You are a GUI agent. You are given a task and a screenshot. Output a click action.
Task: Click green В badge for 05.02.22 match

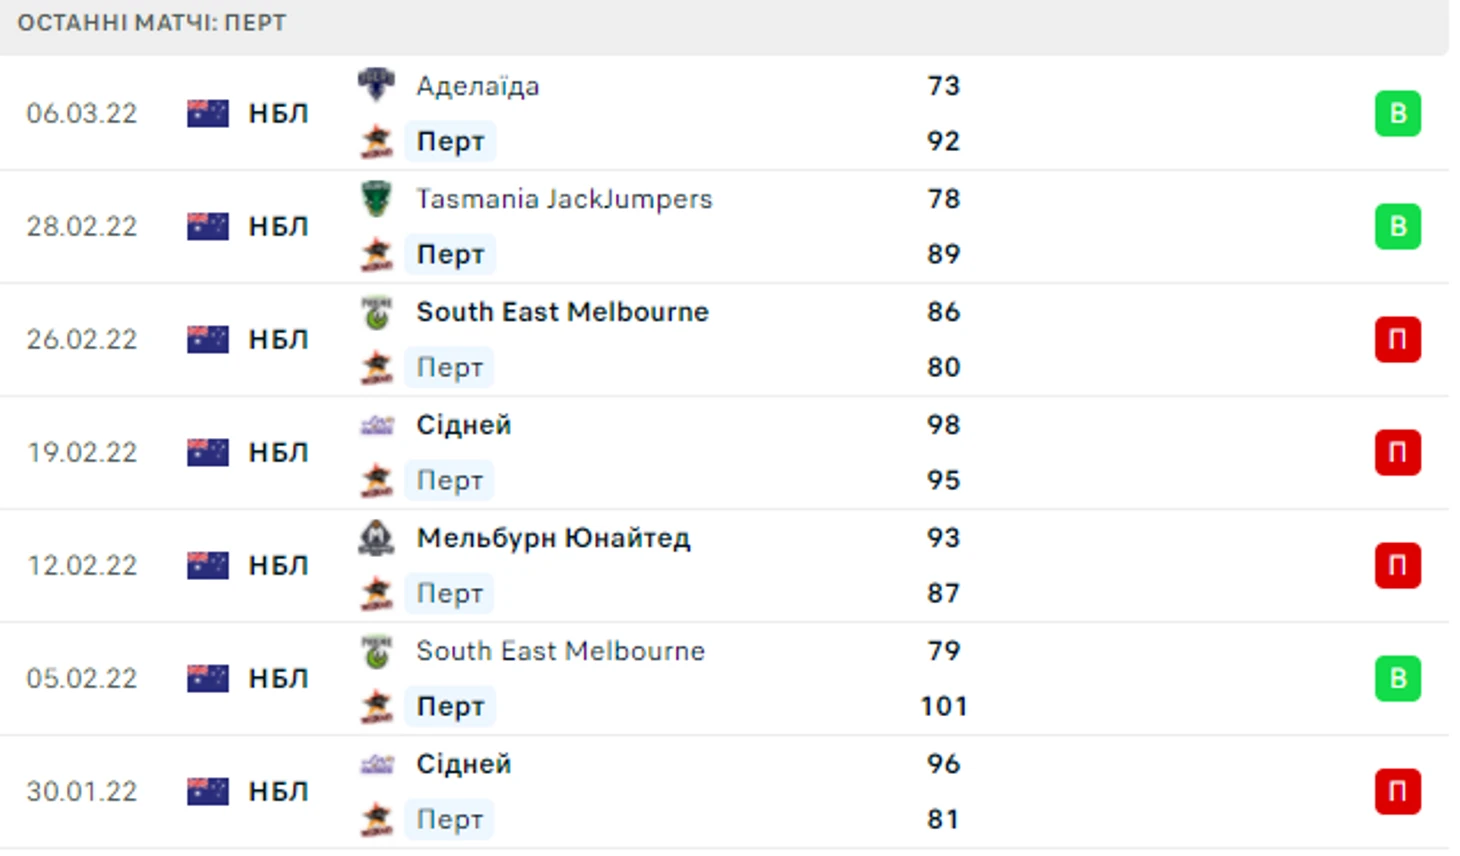pyautogui.click(x=1397, y=678)
